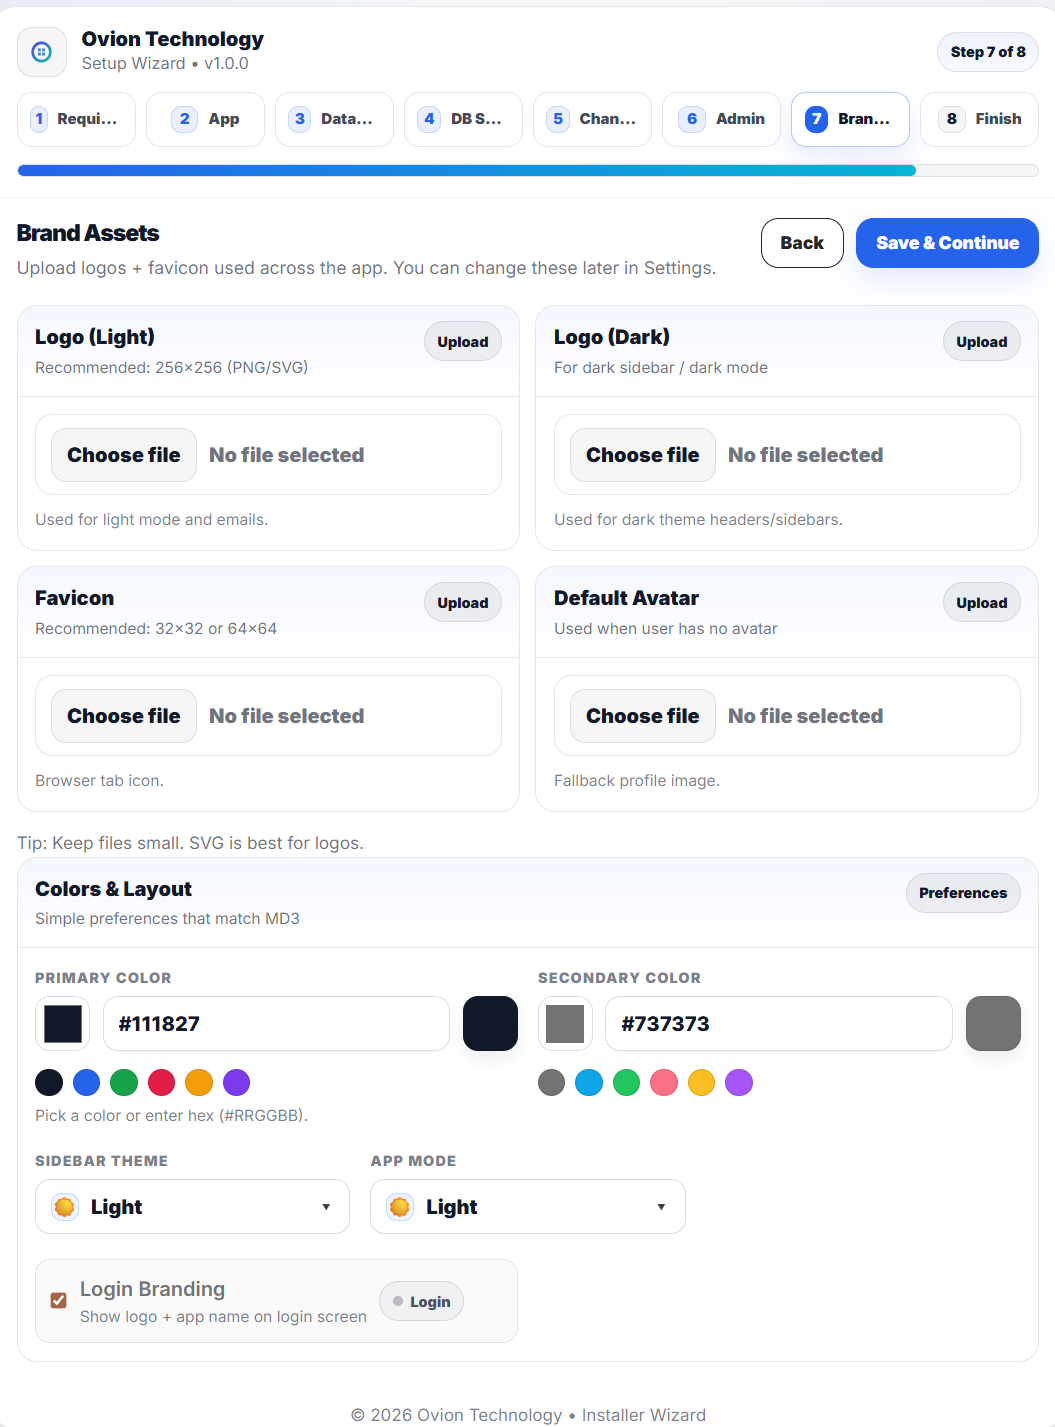Click the Login pill icon in Login Branding

pyautogui.click(x=398, y=1301)
